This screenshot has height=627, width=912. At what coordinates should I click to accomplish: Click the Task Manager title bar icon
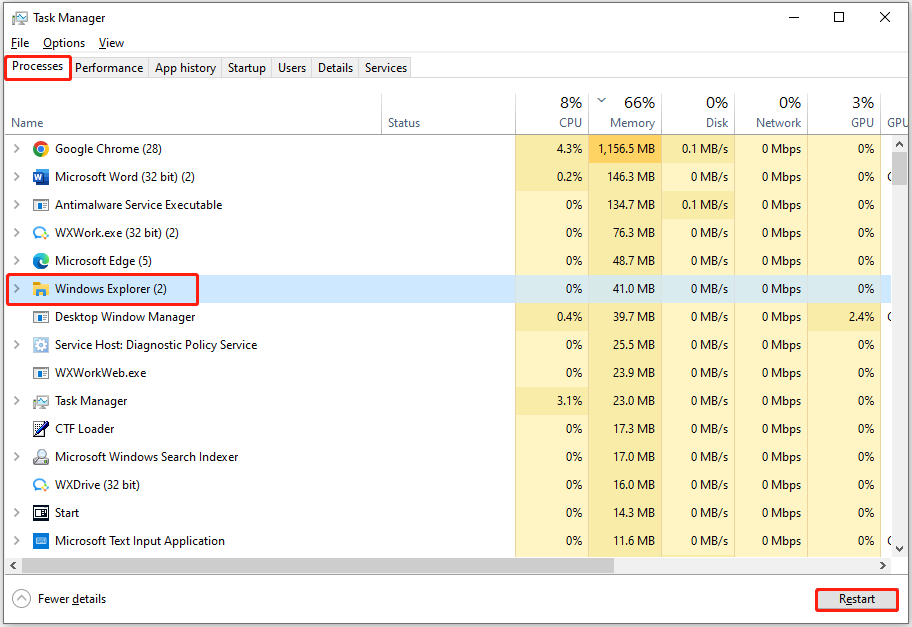click(x=19, y=18)
